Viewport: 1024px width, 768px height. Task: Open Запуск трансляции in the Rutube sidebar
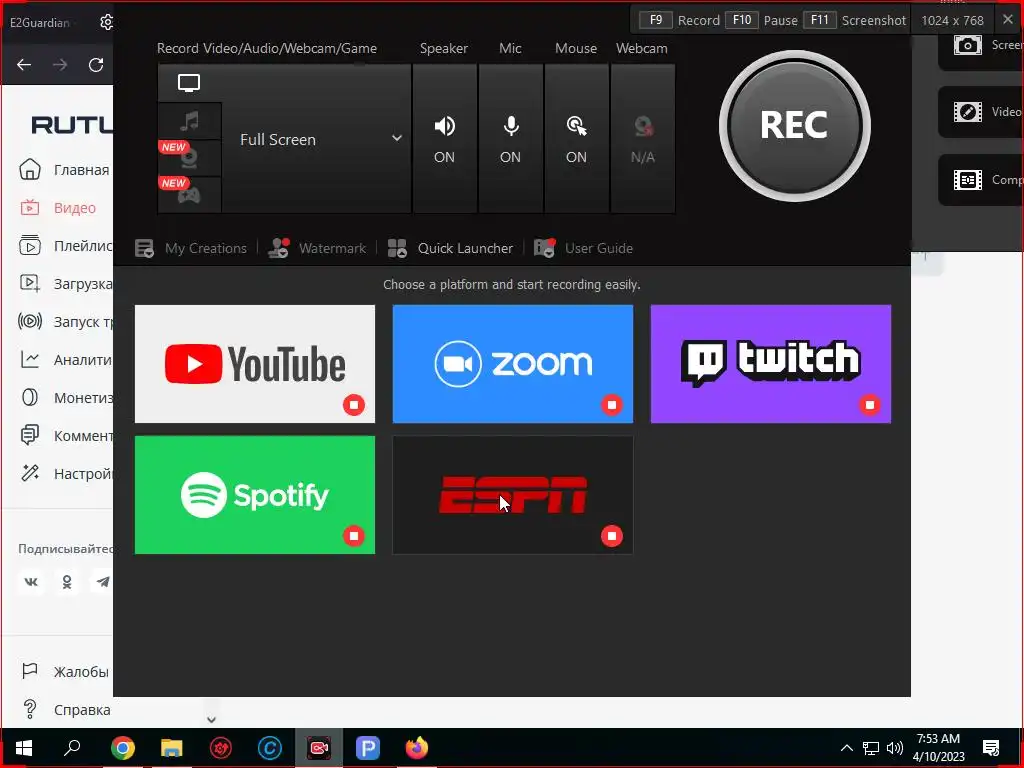65,321
